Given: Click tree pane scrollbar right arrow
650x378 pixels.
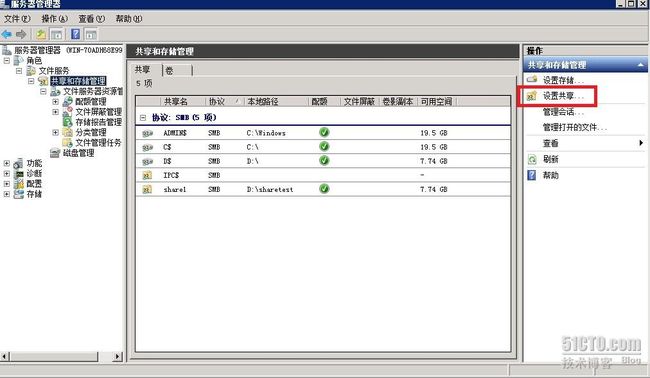Looking at the screenshot, I should (118, 356).
